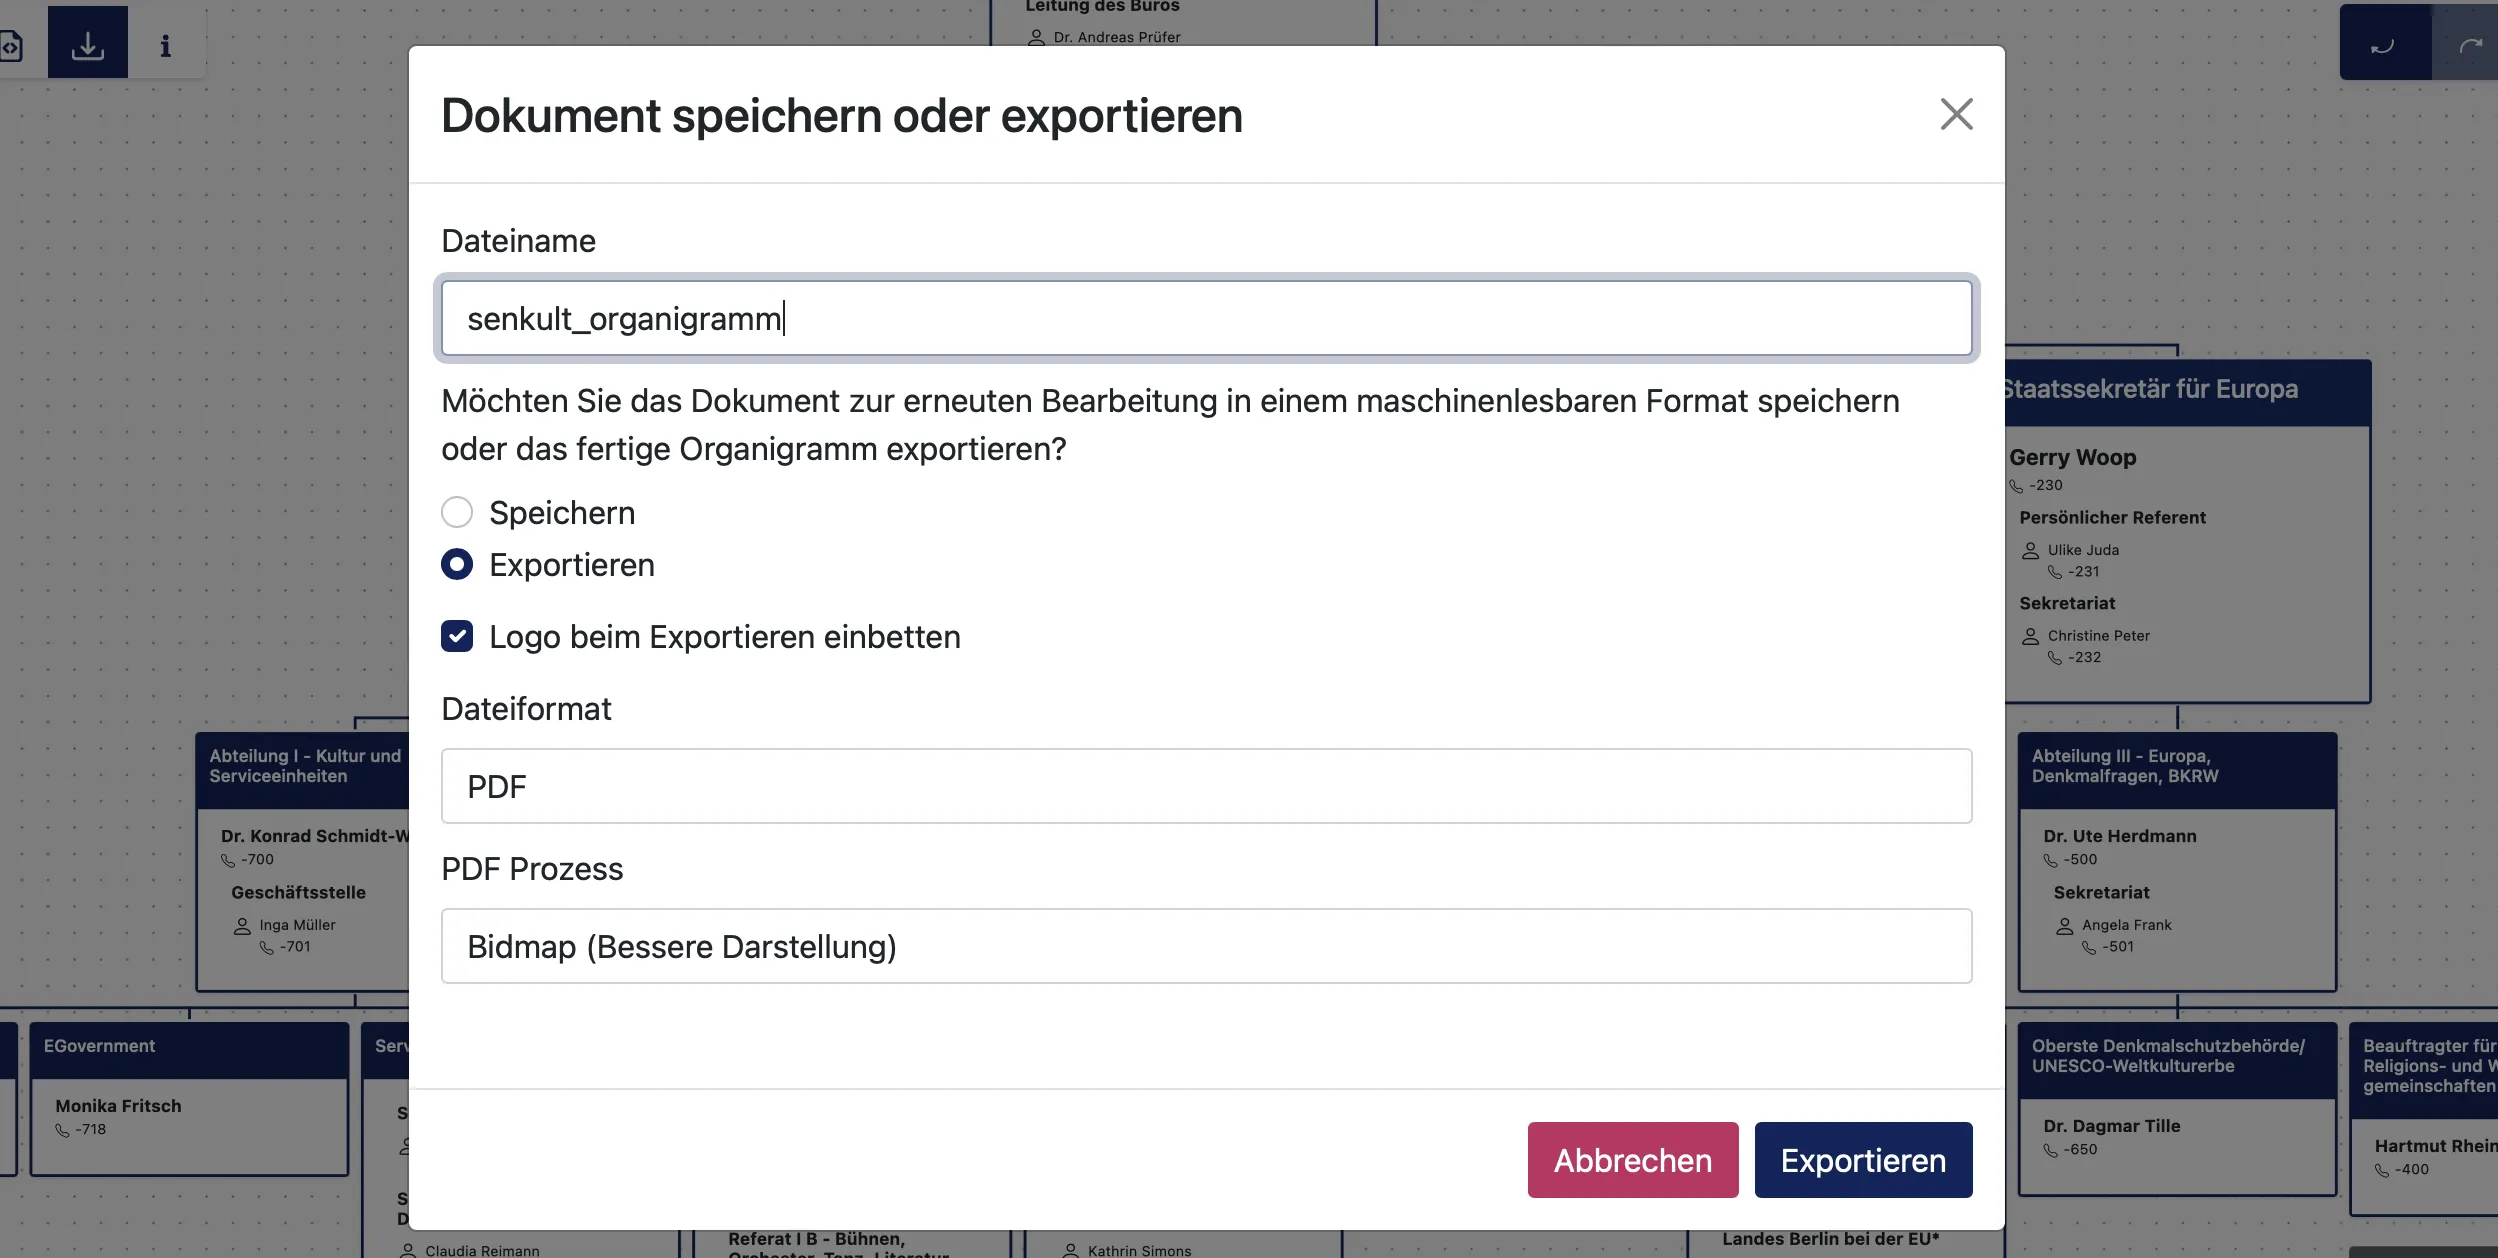
Task: Select the Abteilung III Europa header
Action: (2176, 768)
